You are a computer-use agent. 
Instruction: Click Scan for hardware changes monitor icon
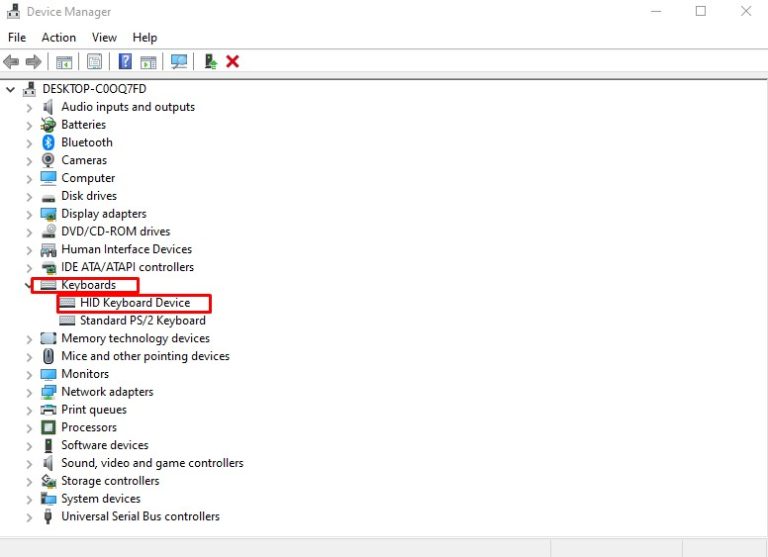pos(179,62)
